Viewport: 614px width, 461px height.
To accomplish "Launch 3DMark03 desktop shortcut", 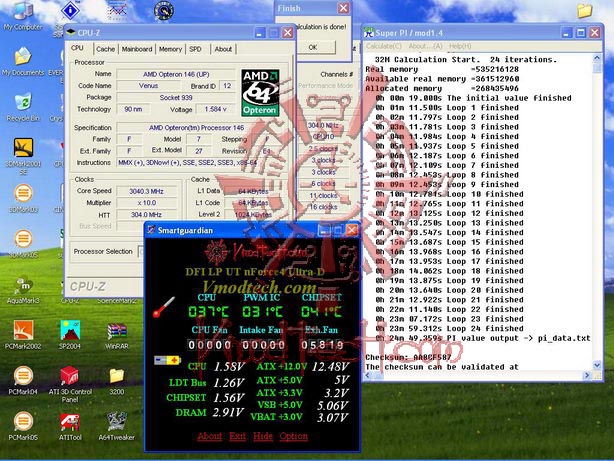I will pyautogui.click(x=23, y=199).
